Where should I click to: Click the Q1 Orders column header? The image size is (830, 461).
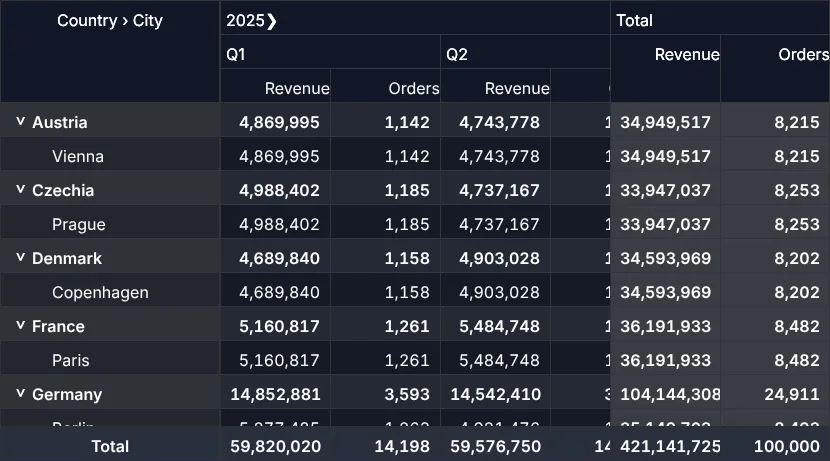pyautogui.click(x=385, y=88)
